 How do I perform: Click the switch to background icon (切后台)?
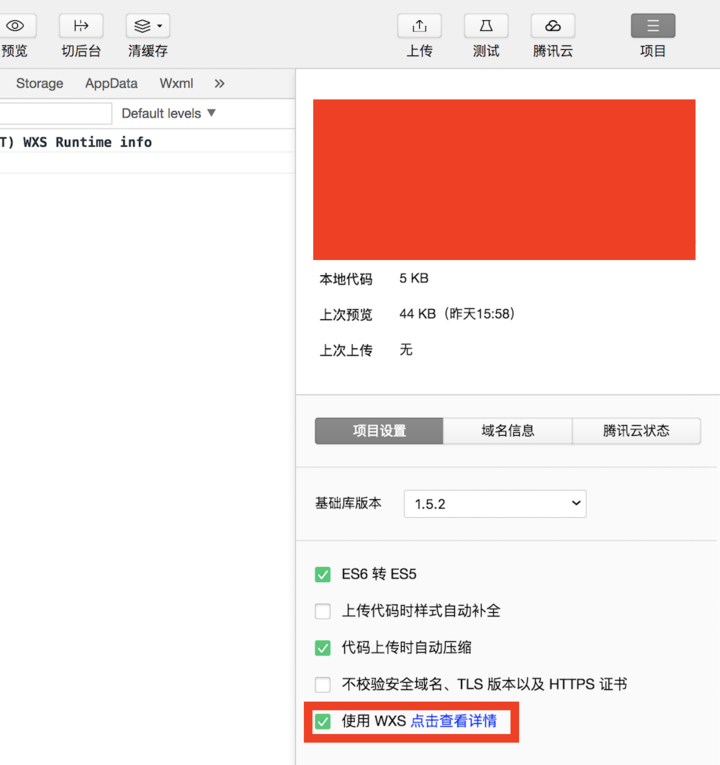tap(81, 26)
